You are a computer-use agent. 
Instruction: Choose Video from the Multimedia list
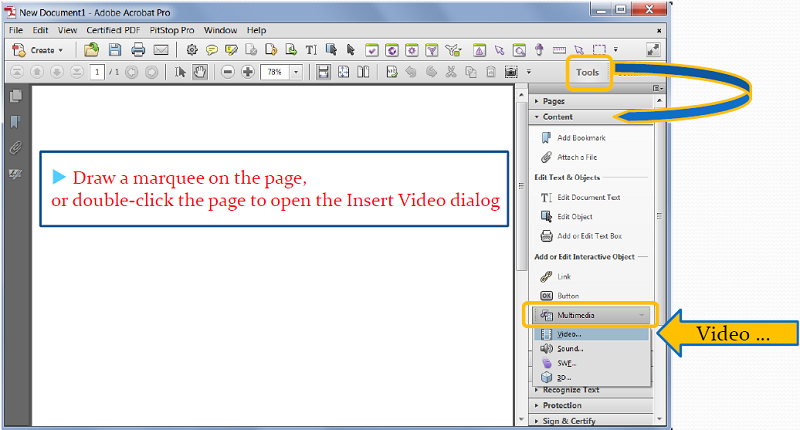click(569, 333)
